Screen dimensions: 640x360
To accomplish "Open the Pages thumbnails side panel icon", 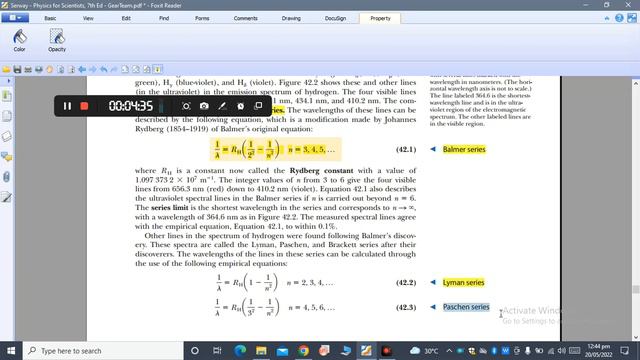I will pyautogui.click(x=7, y=116).
